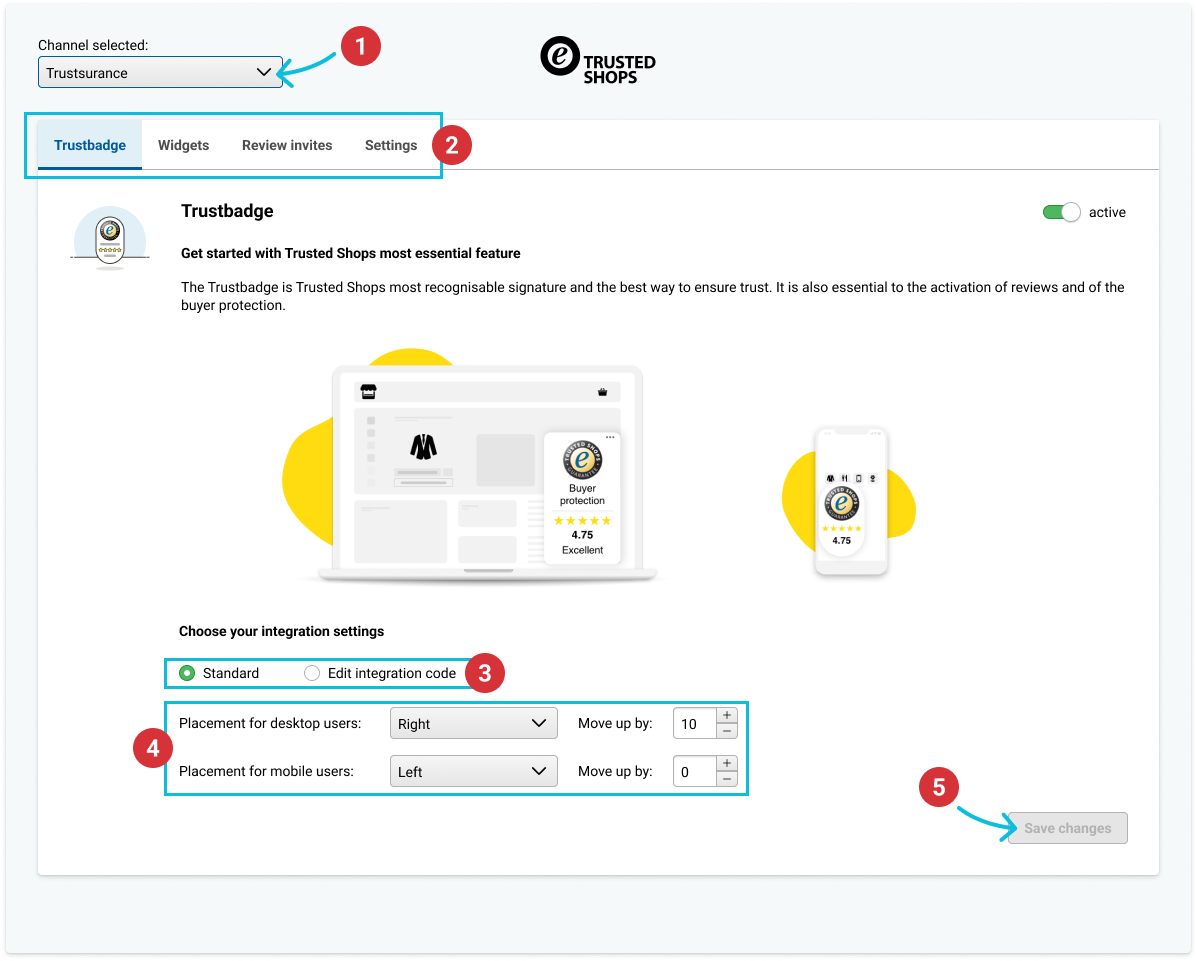Viewport: 1197px width, 961px height.
Task: Click the 'Placement for mobile users:' label
Action: coord(266,772)
